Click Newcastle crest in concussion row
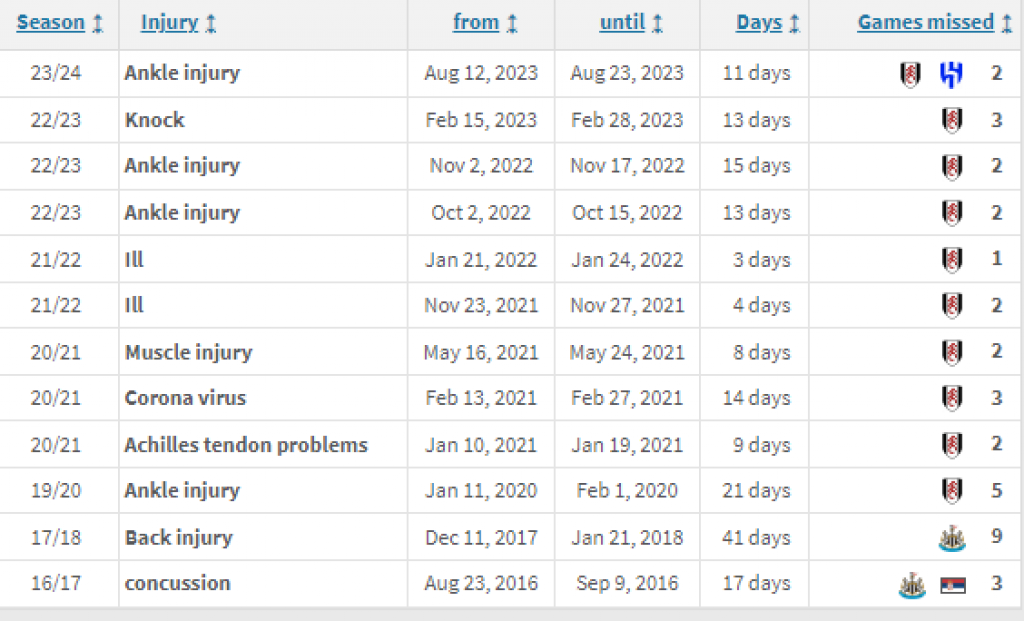Image resolution: width=1024 pixels, height=621 pixels. [911, 585]
